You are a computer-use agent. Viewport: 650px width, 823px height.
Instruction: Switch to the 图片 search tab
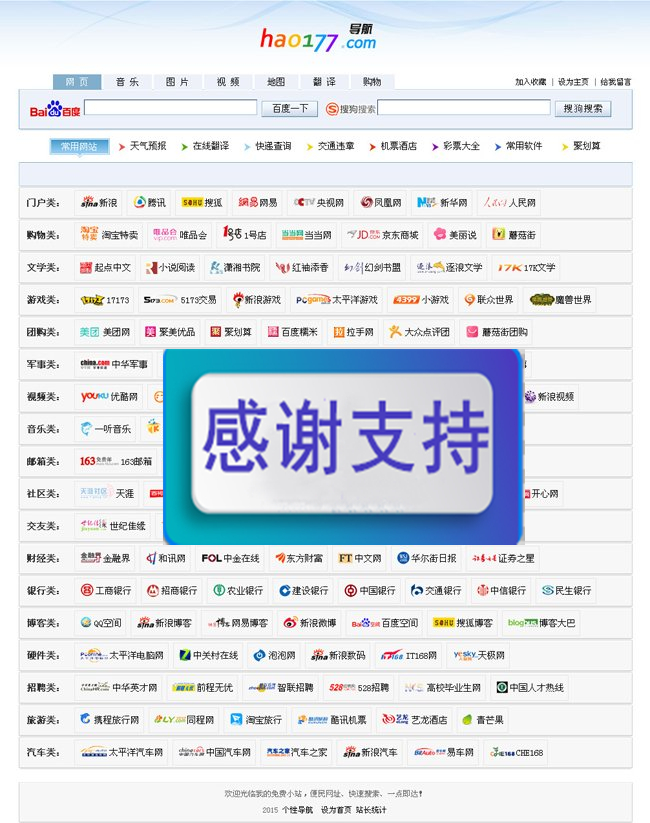point(177,82)
